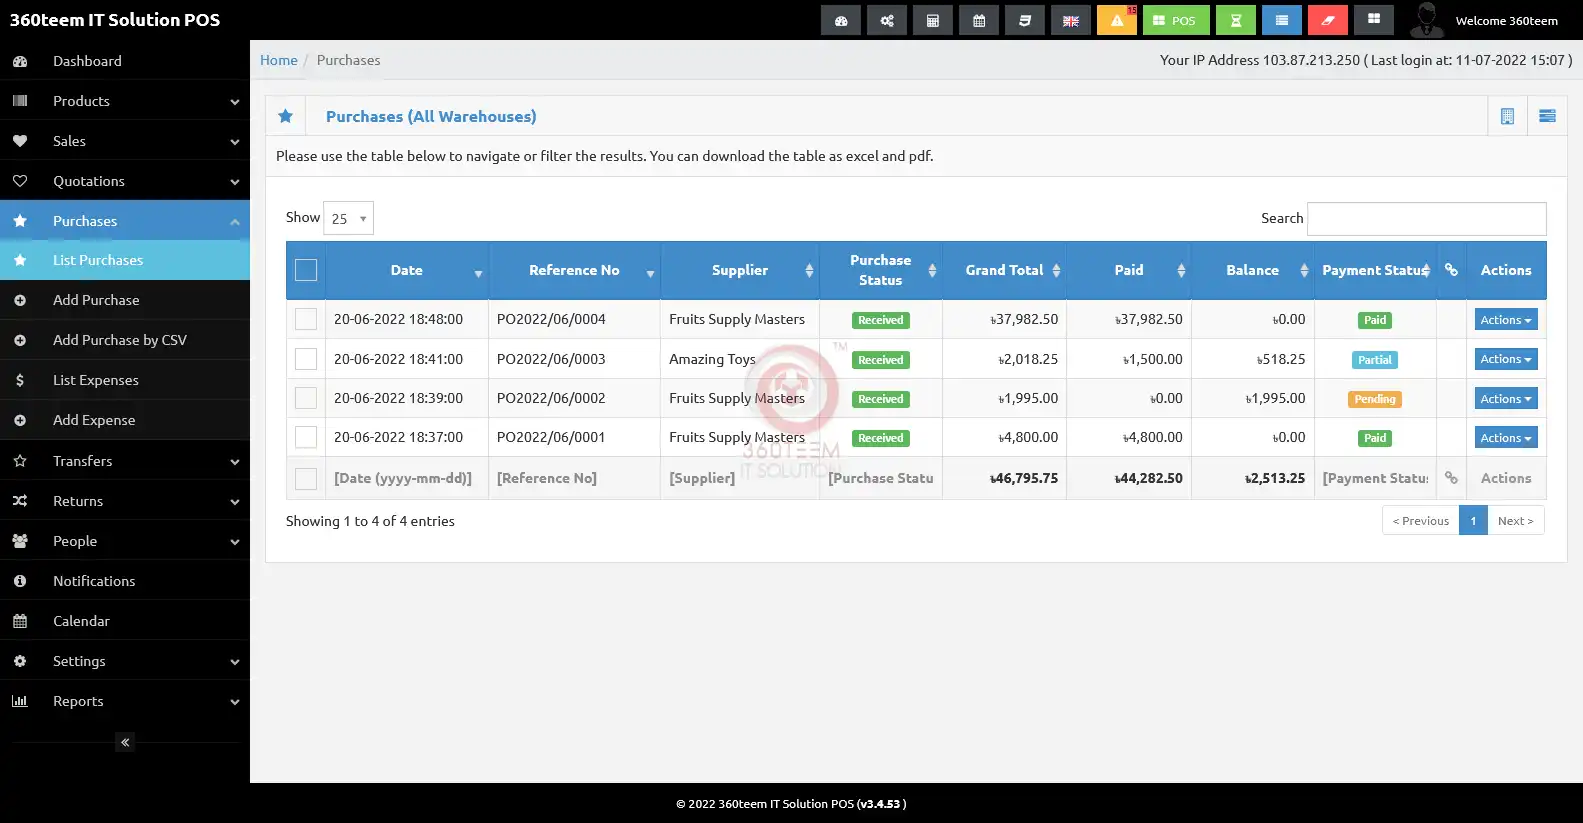The width and height of the screenshot is (1583, 823).
Task: Open the orange alerts warning icon
Action: click(x=1117, y=20)
